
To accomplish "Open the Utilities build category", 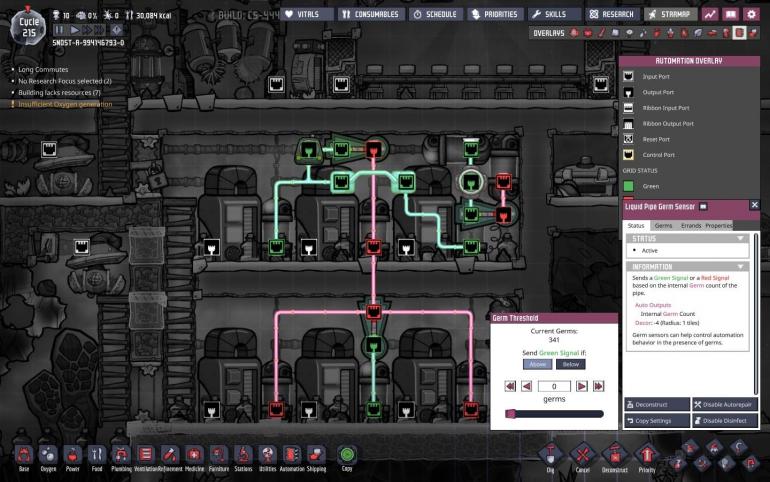I will pyautogui.click(x=268, y=456).
